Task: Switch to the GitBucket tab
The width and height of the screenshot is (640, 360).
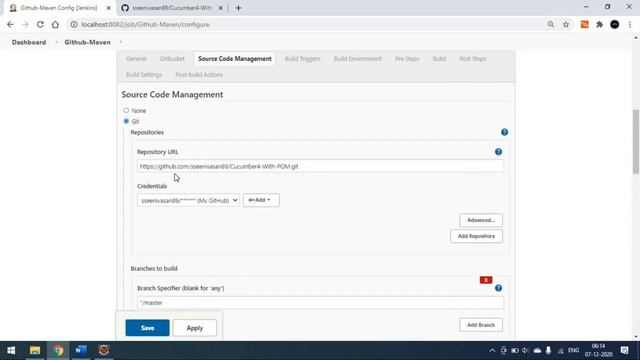Action: pos(172,59)
